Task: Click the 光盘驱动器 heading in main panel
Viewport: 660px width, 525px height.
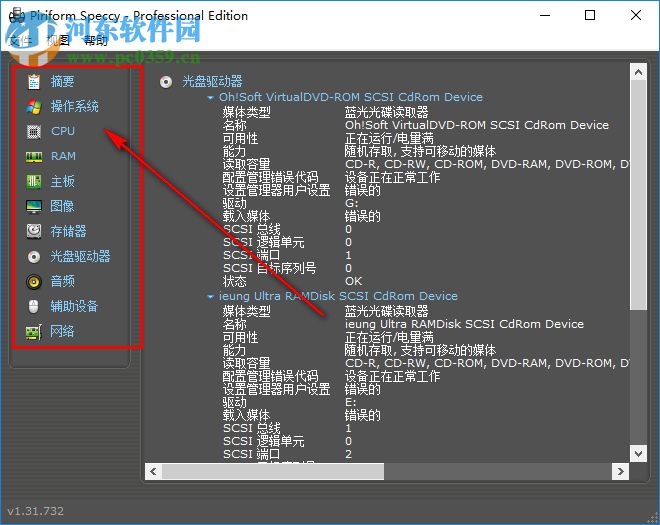Action: pos(213,81)
